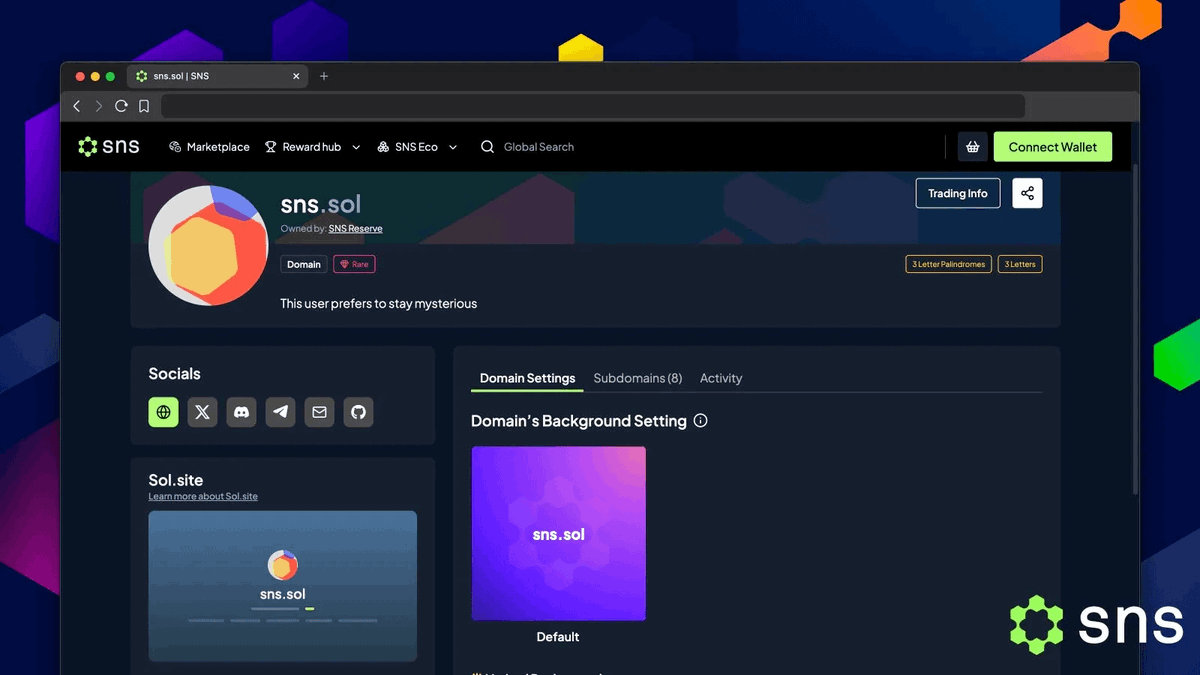
Task: Click the browser bookmark icon
Action: (x=144, y=106)
